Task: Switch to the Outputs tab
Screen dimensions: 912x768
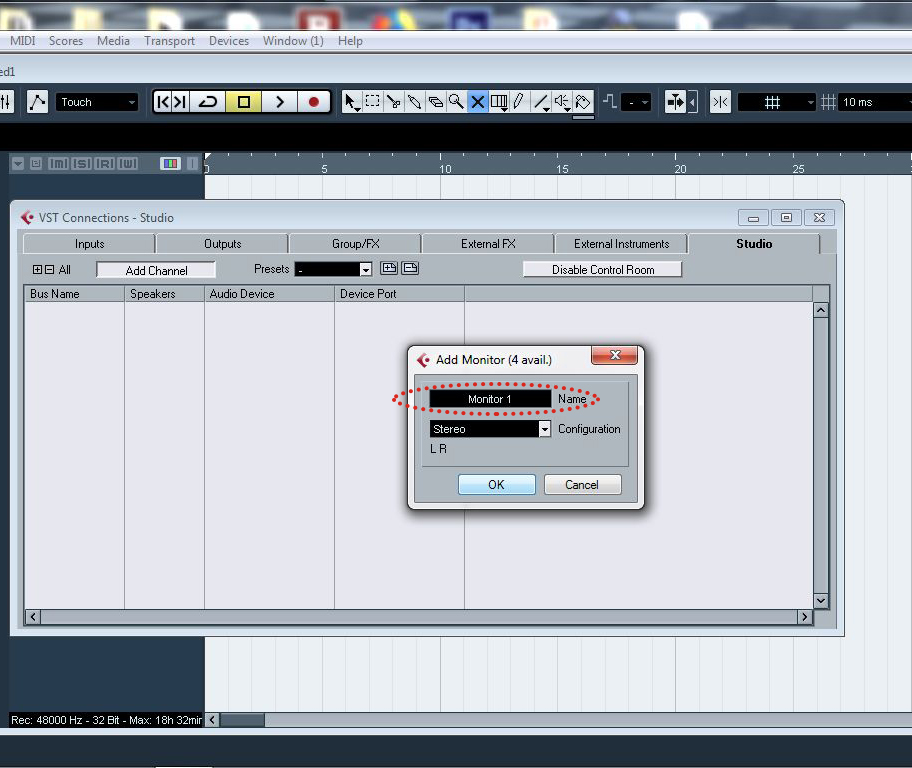Action: click(x=222, y=244)
